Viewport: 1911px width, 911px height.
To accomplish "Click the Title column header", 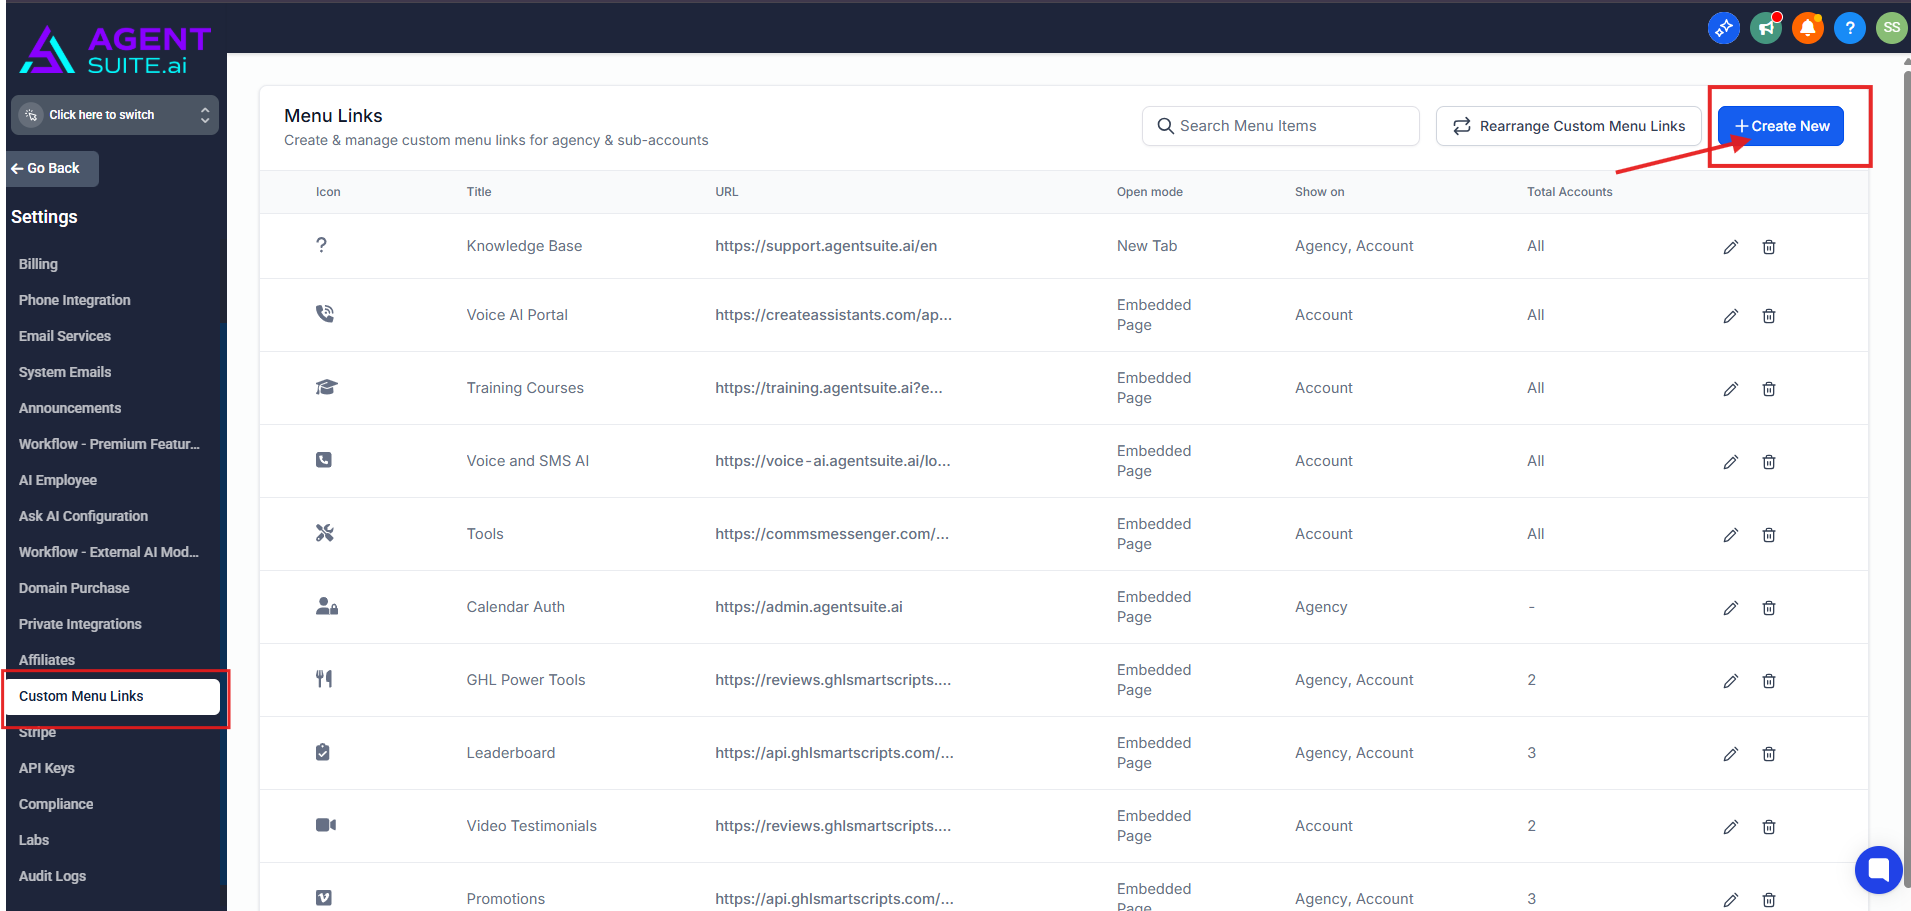I will point(479,192).
